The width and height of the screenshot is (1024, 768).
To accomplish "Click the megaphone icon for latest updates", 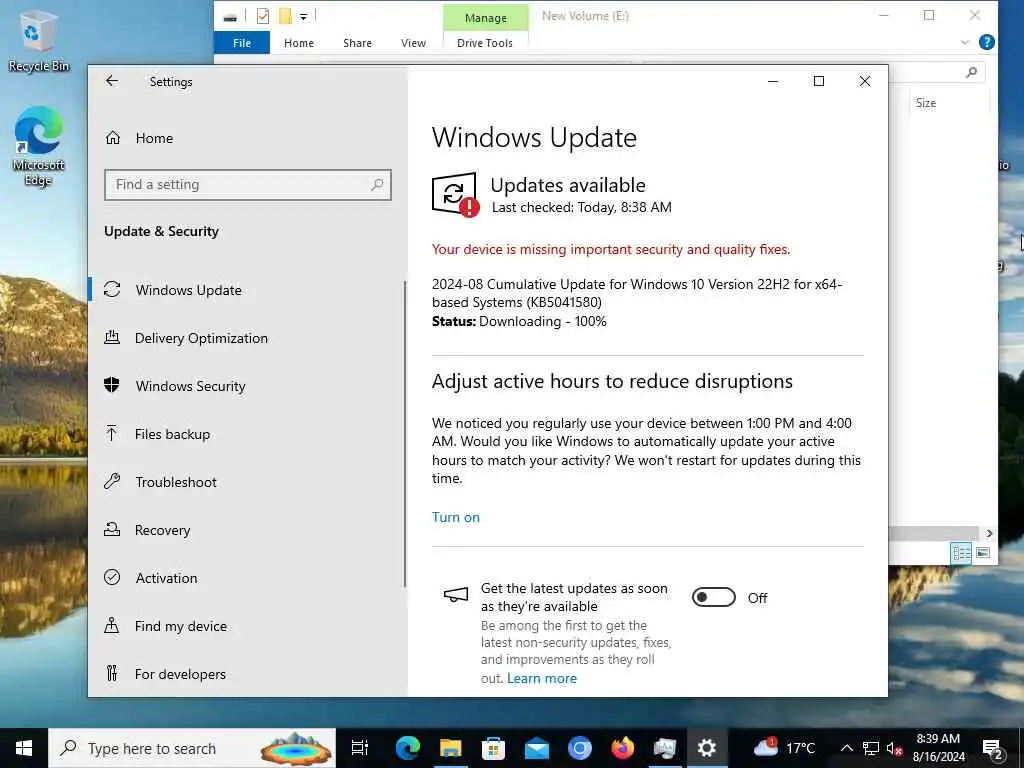I will (x=456, y=594).
